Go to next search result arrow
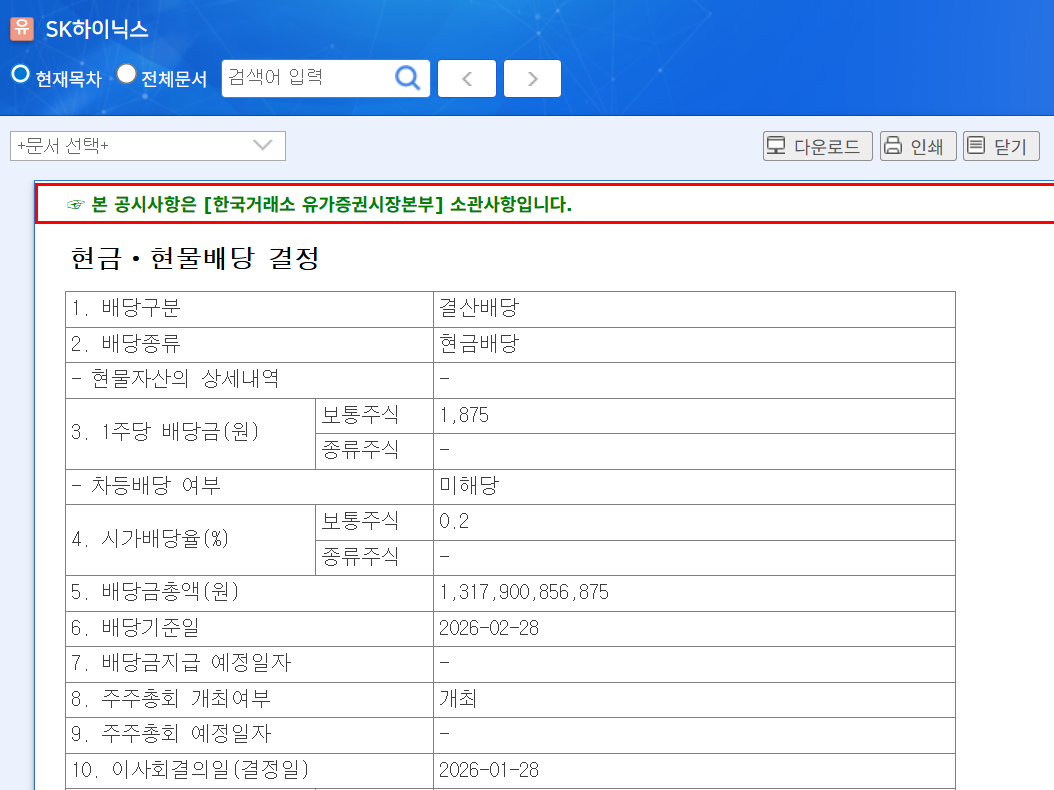 click(x=532, y=79)
